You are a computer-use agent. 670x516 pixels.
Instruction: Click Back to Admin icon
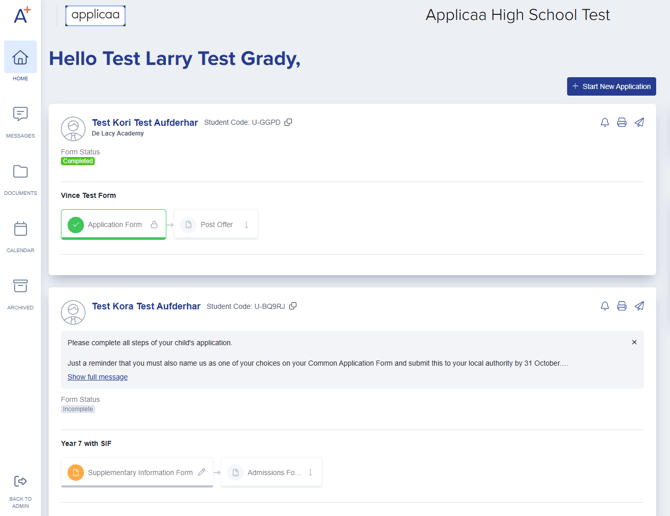[20, 486]
